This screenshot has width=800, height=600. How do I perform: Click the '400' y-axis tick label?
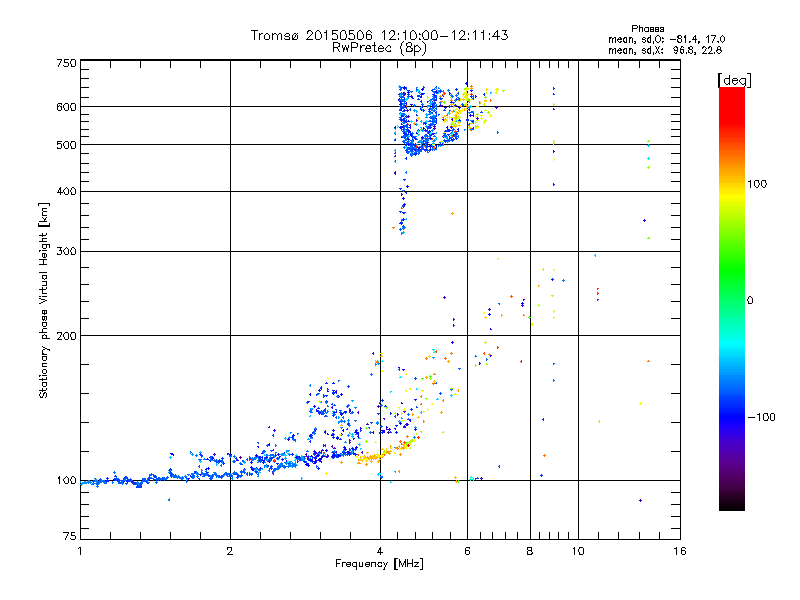(67, 191)
